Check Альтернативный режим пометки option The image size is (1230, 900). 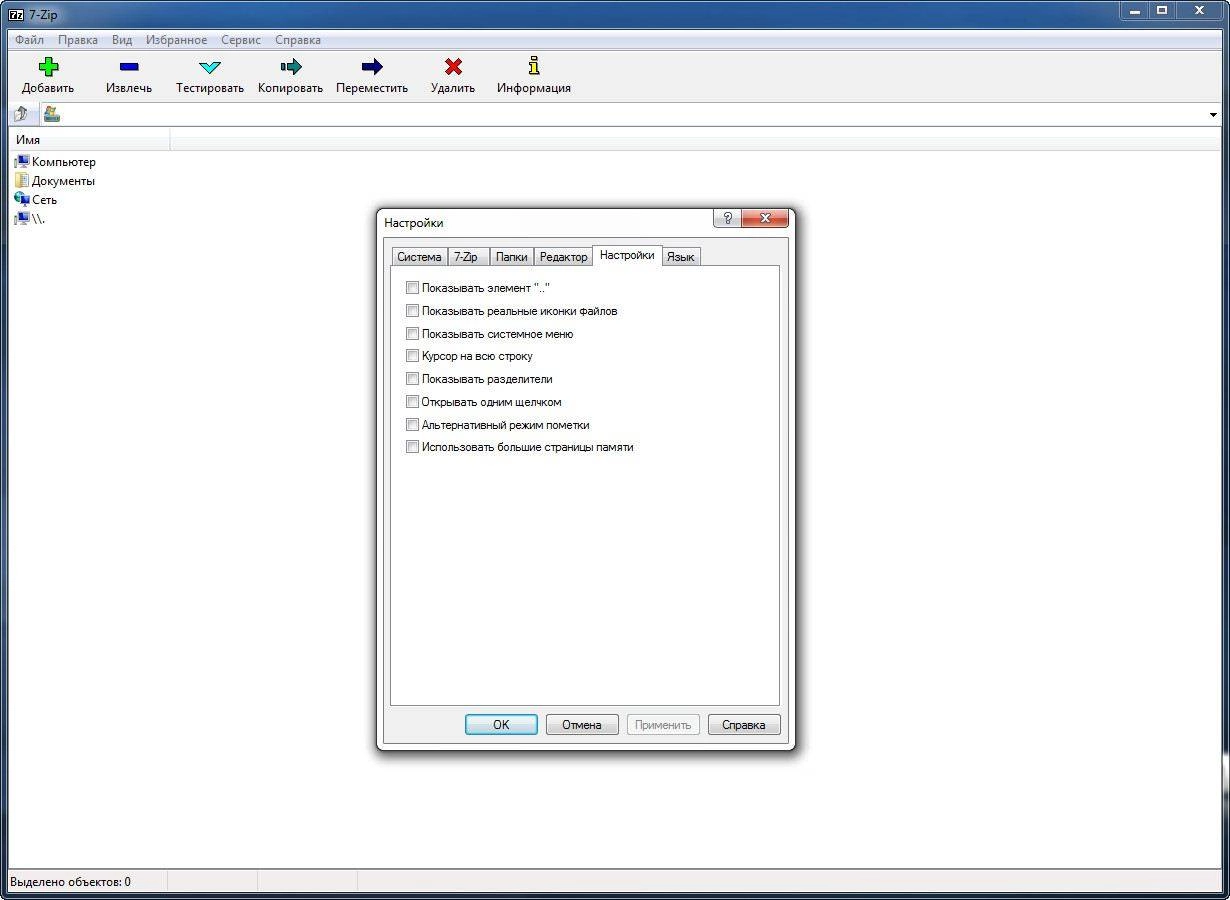tap(412, 425)
